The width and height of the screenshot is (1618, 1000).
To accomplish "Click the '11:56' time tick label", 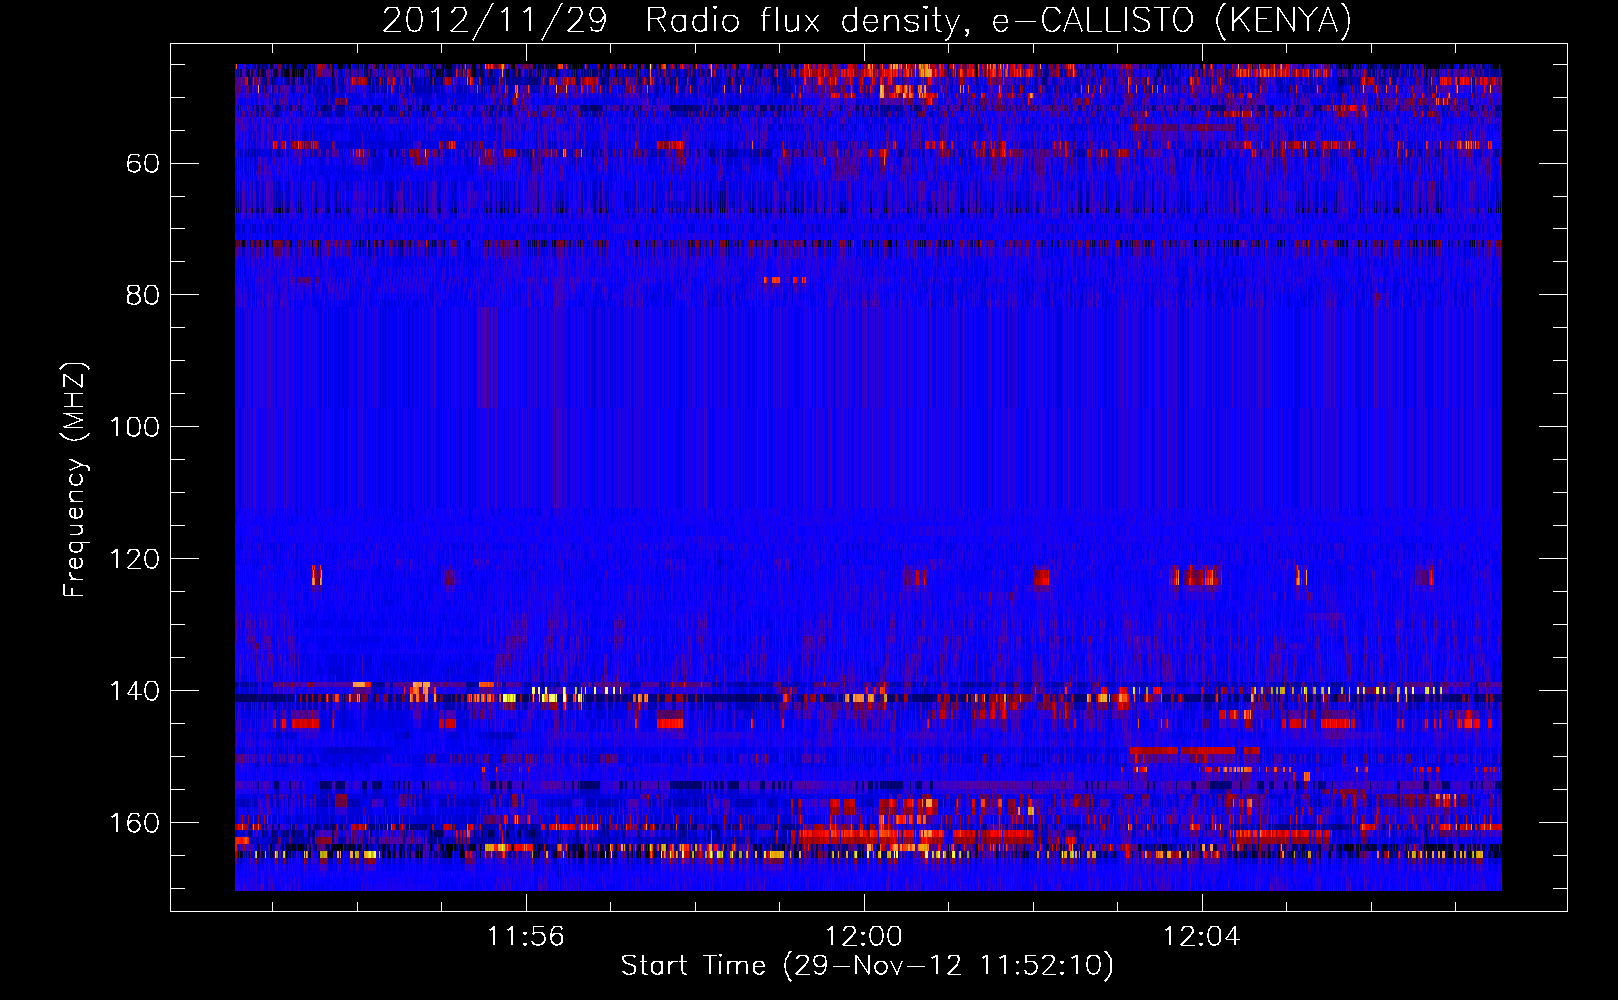I will coord(525,936).
